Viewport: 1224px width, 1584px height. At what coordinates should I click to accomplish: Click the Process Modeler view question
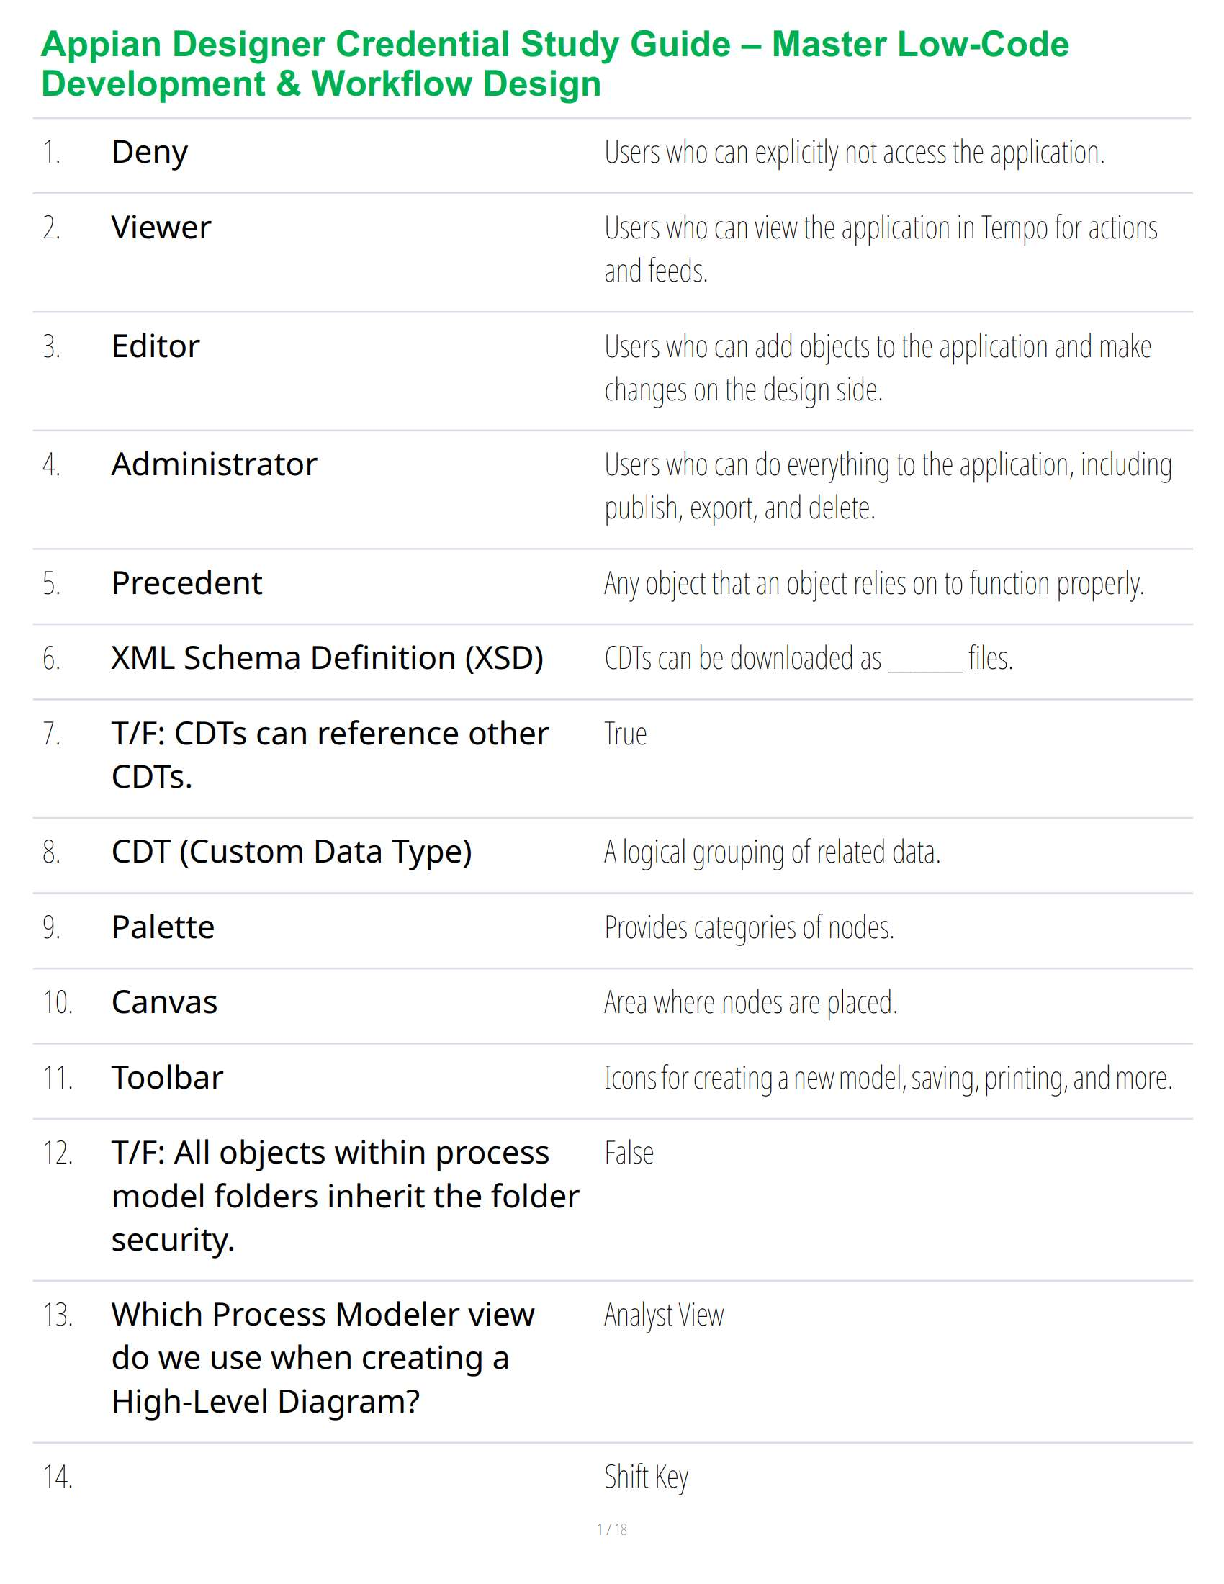tap(322, 1358)
